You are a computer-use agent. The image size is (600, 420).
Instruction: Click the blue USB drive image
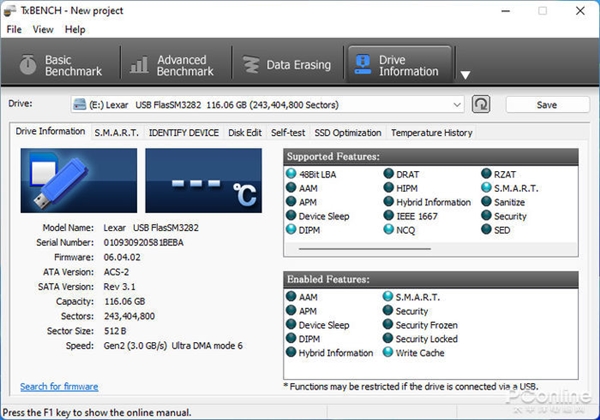click(x=79, y=181)
